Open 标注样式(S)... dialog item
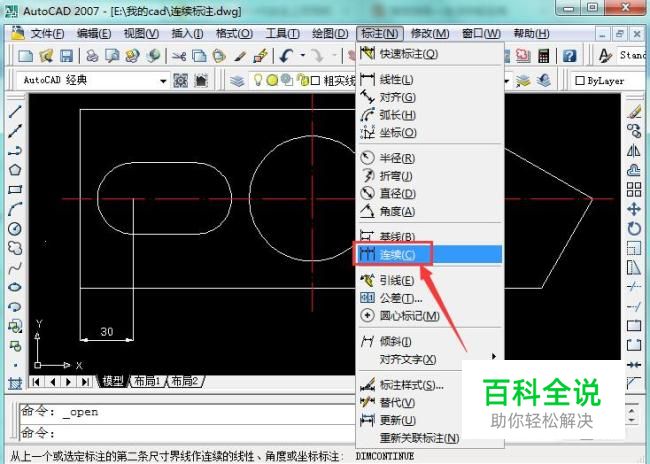Screen dimensions: 650x464 click(x=429, y=385)
